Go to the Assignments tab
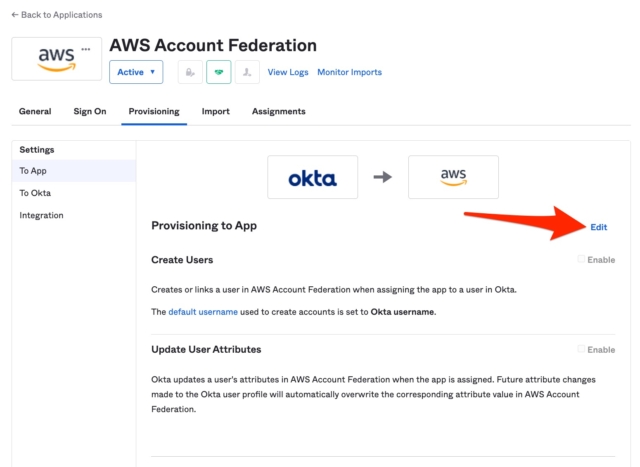 pyautogui.click(x=279, y=111)
